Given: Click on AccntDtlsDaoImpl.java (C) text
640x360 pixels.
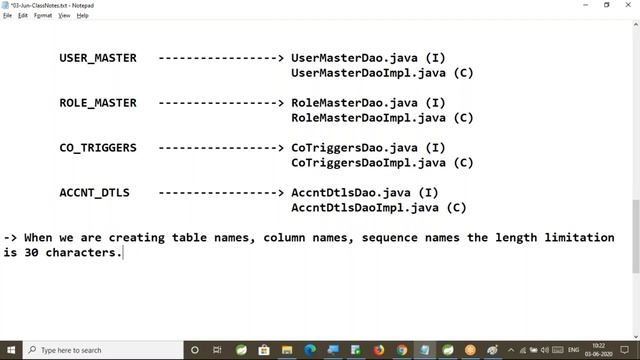Looking at the screenshot, I should [x=379, y=208].
